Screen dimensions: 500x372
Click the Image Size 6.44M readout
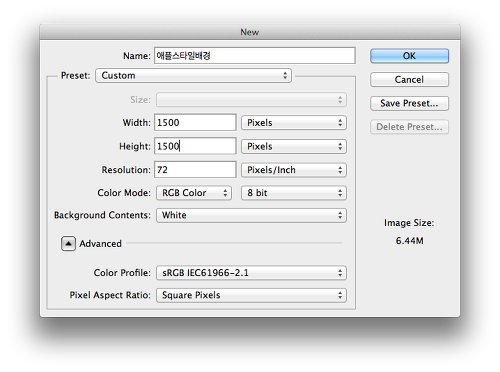tap(409, 241)
